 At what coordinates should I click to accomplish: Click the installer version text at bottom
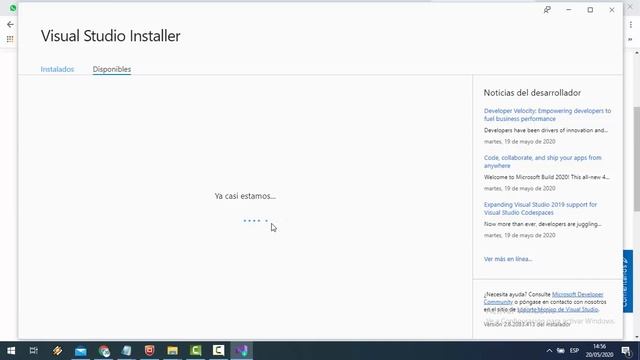(x=527, y=324)
